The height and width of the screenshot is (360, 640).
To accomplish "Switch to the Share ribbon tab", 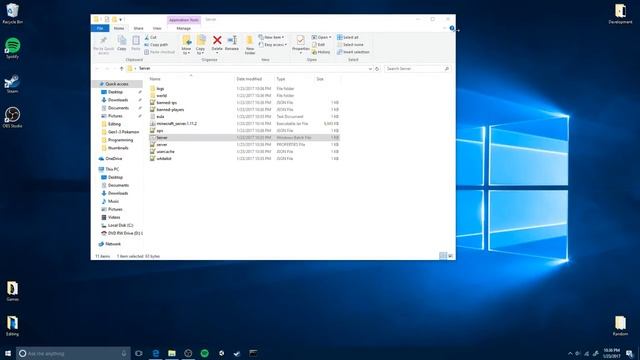I will pyautogui.click(x=138, y=28).
